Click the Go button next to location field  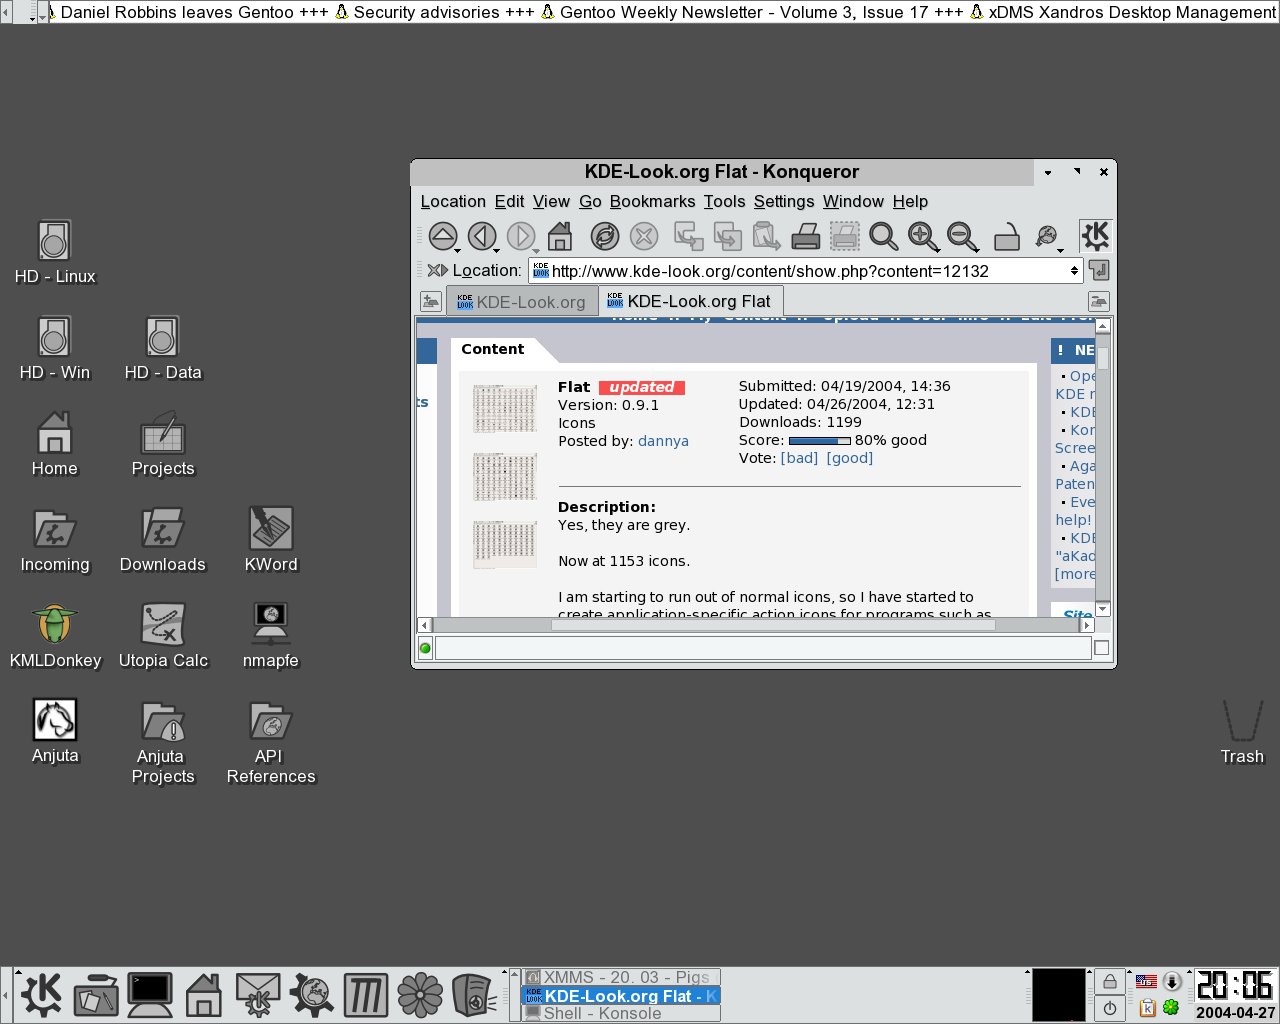(1098, 270)
